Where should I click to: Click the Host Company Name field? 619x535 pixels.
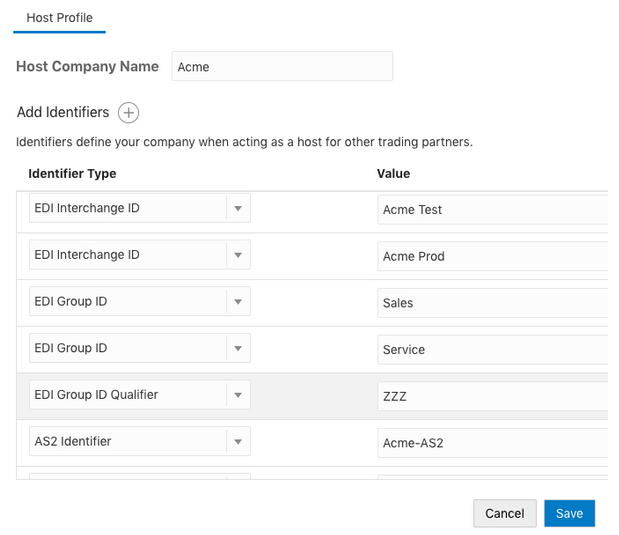(x=282, y=67)
